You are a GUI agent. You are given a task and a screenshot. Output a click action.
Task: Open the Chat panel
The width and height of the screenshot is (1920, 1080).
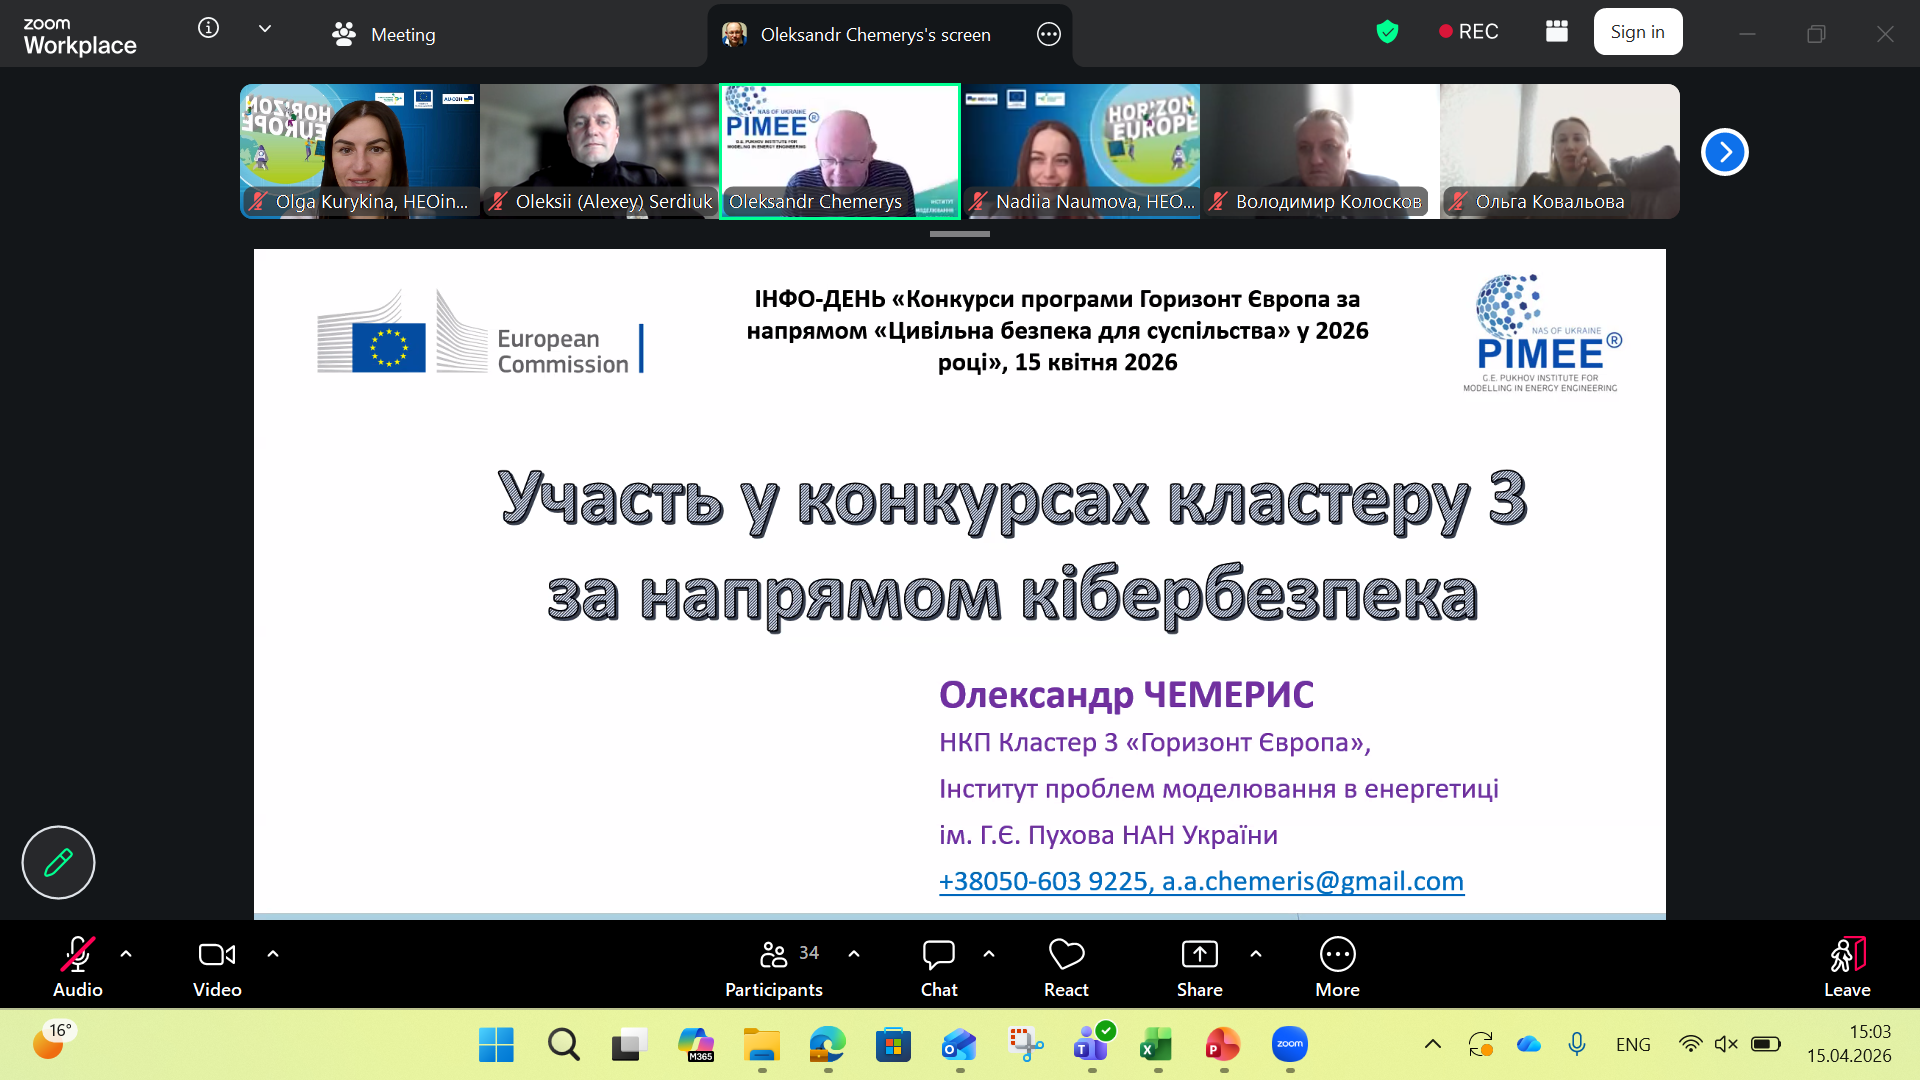(x=938, y=967)
